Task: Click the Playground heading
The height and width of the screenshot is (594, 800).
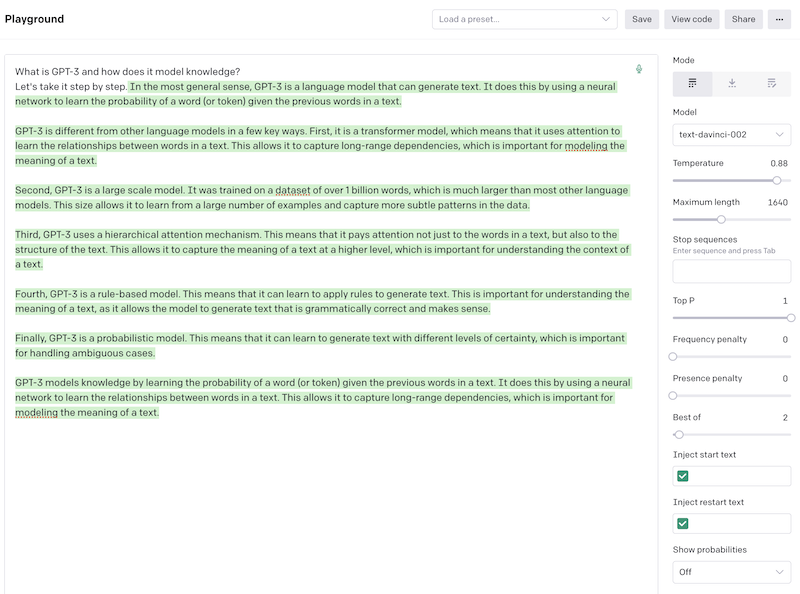Action: tap(34, 19)
